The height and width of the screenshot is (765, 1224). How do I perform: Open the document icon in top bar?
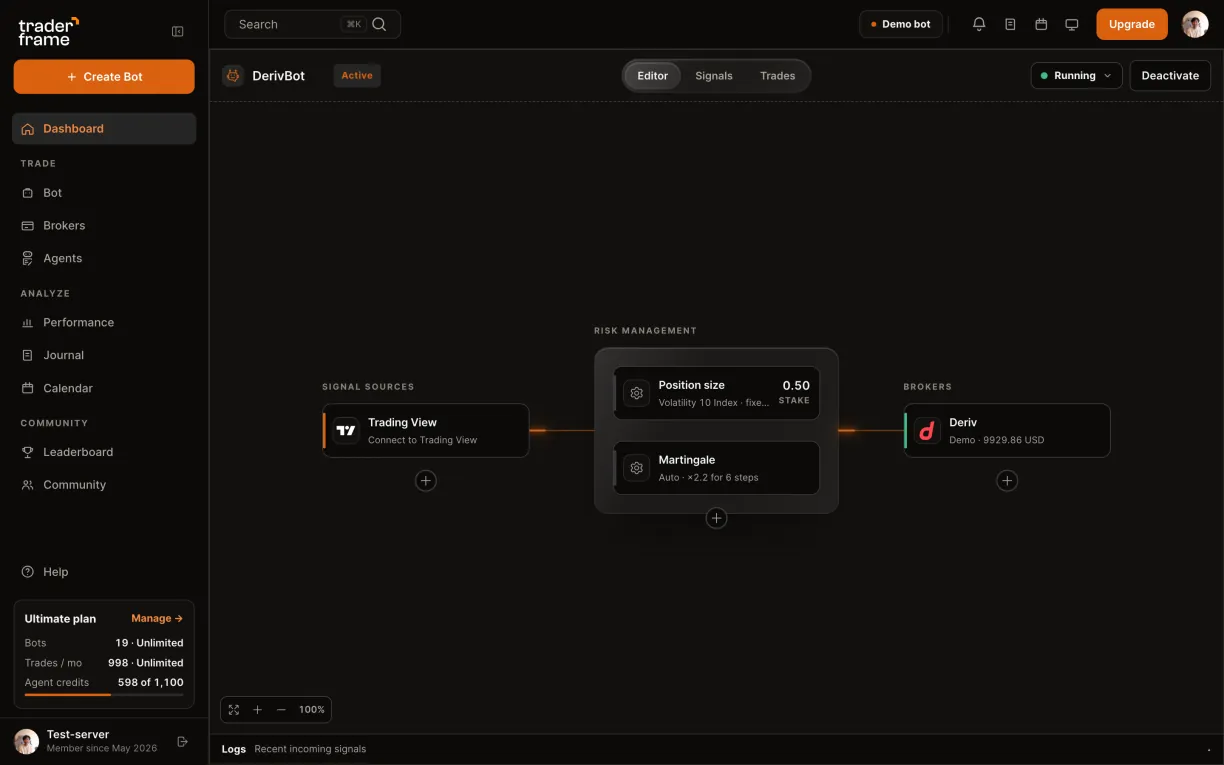point(1010,24)
